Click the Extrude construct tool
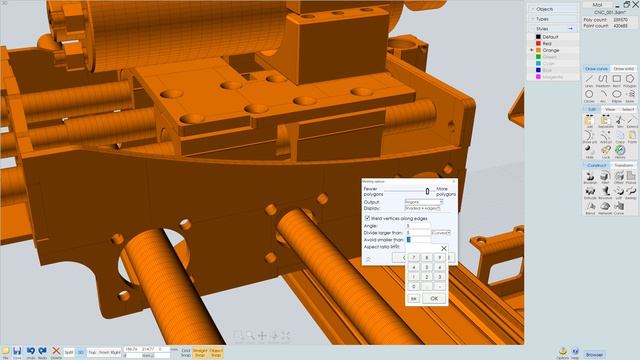640x360 pixels. pyautogui.click(x=590, y=193)
